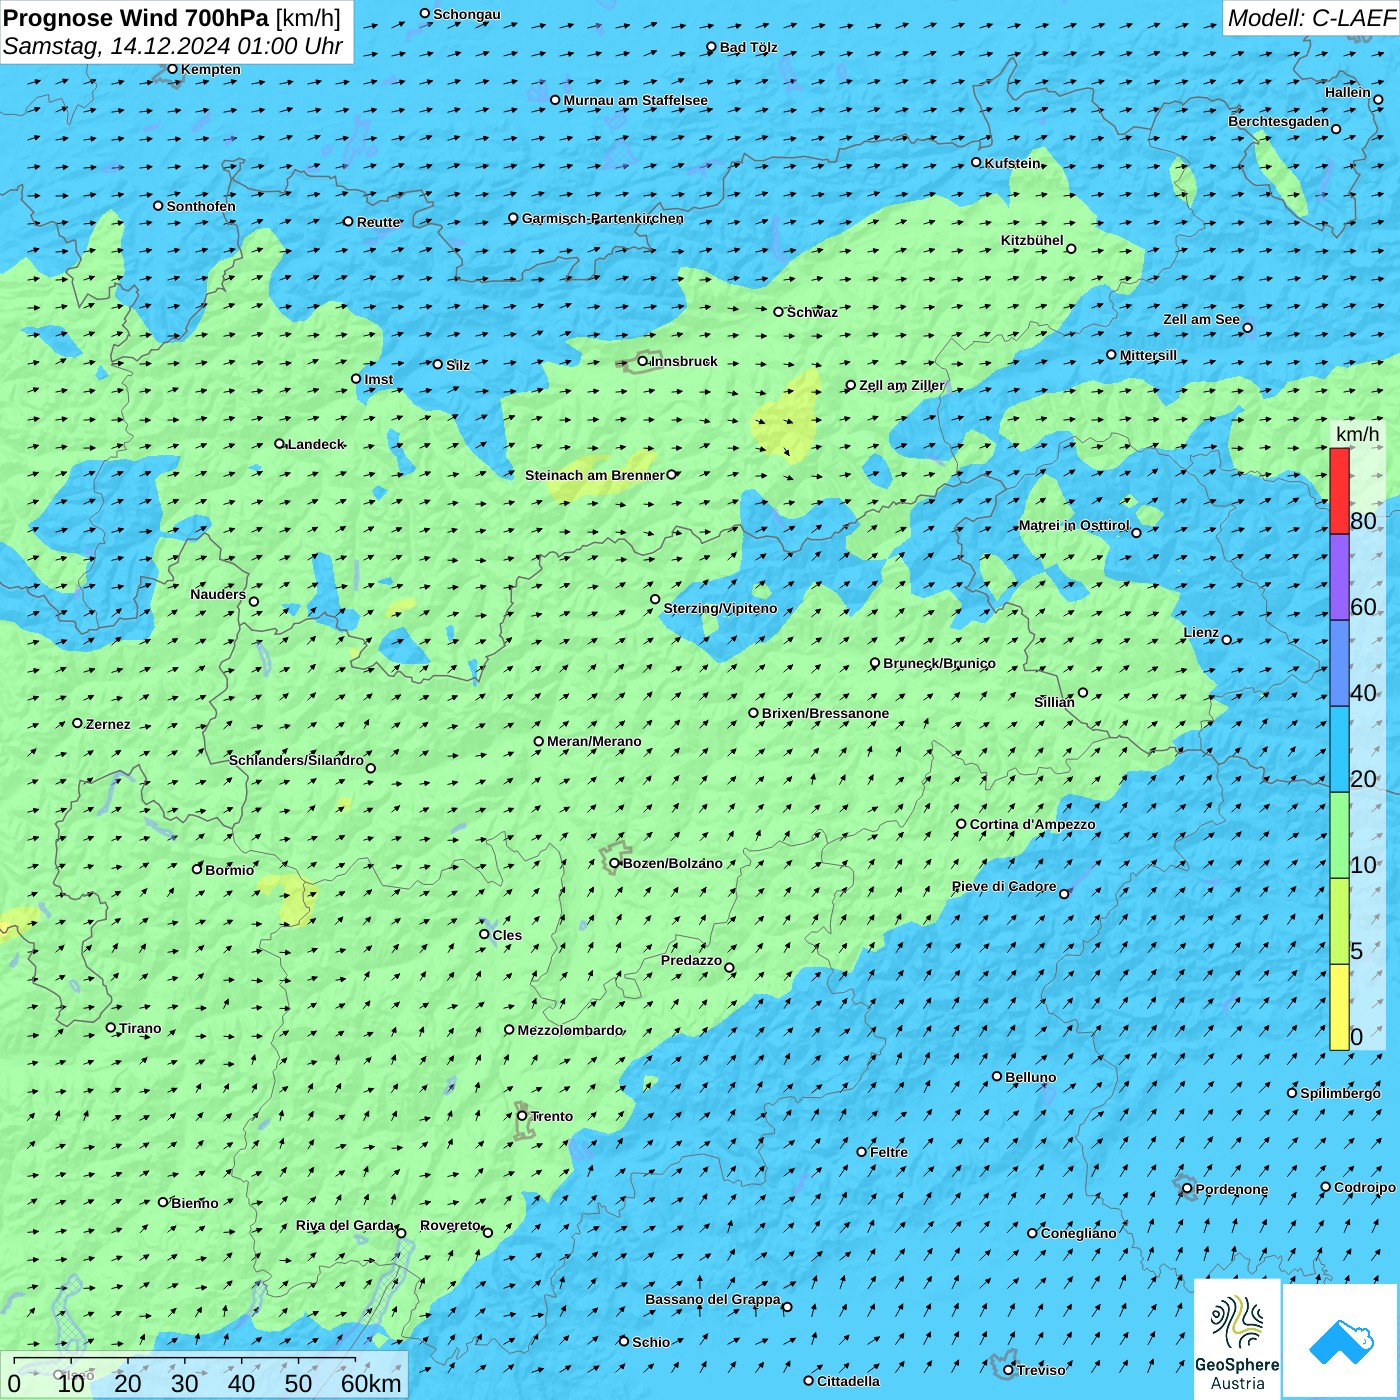Viewport: 1400px width, 1400px height.
Task: Click the Silz city label
Action: coord(458,365)
